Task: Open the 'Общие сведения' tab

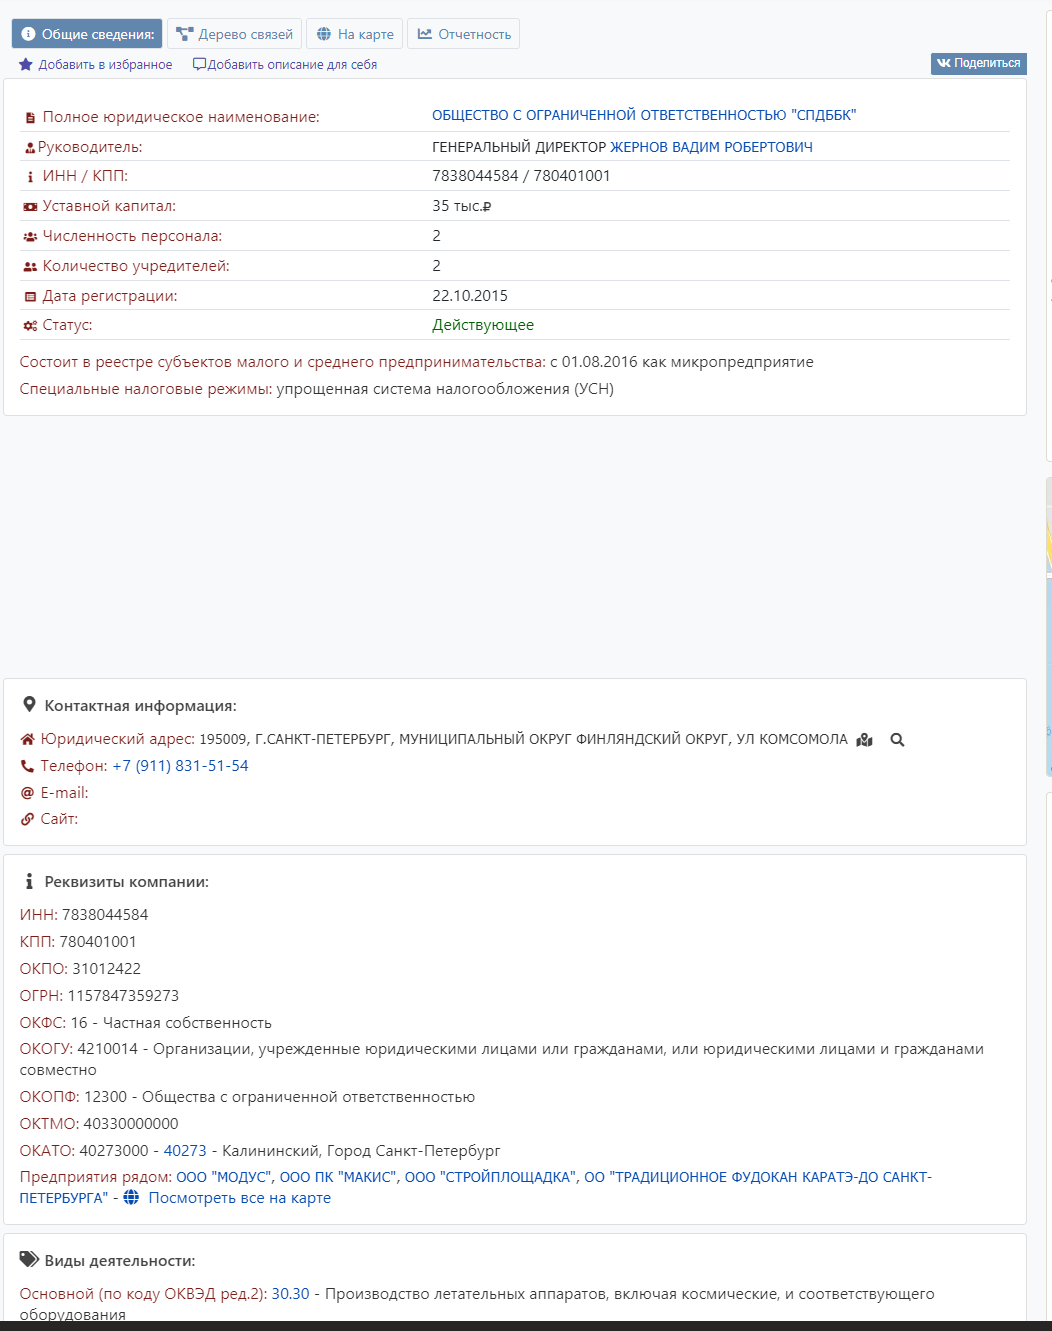Action: click(87, 34)
